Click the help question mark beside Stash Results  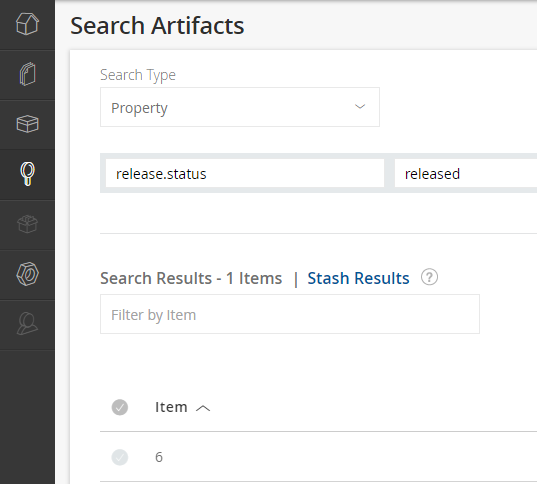pyautogui.click(x=429, y=277)
